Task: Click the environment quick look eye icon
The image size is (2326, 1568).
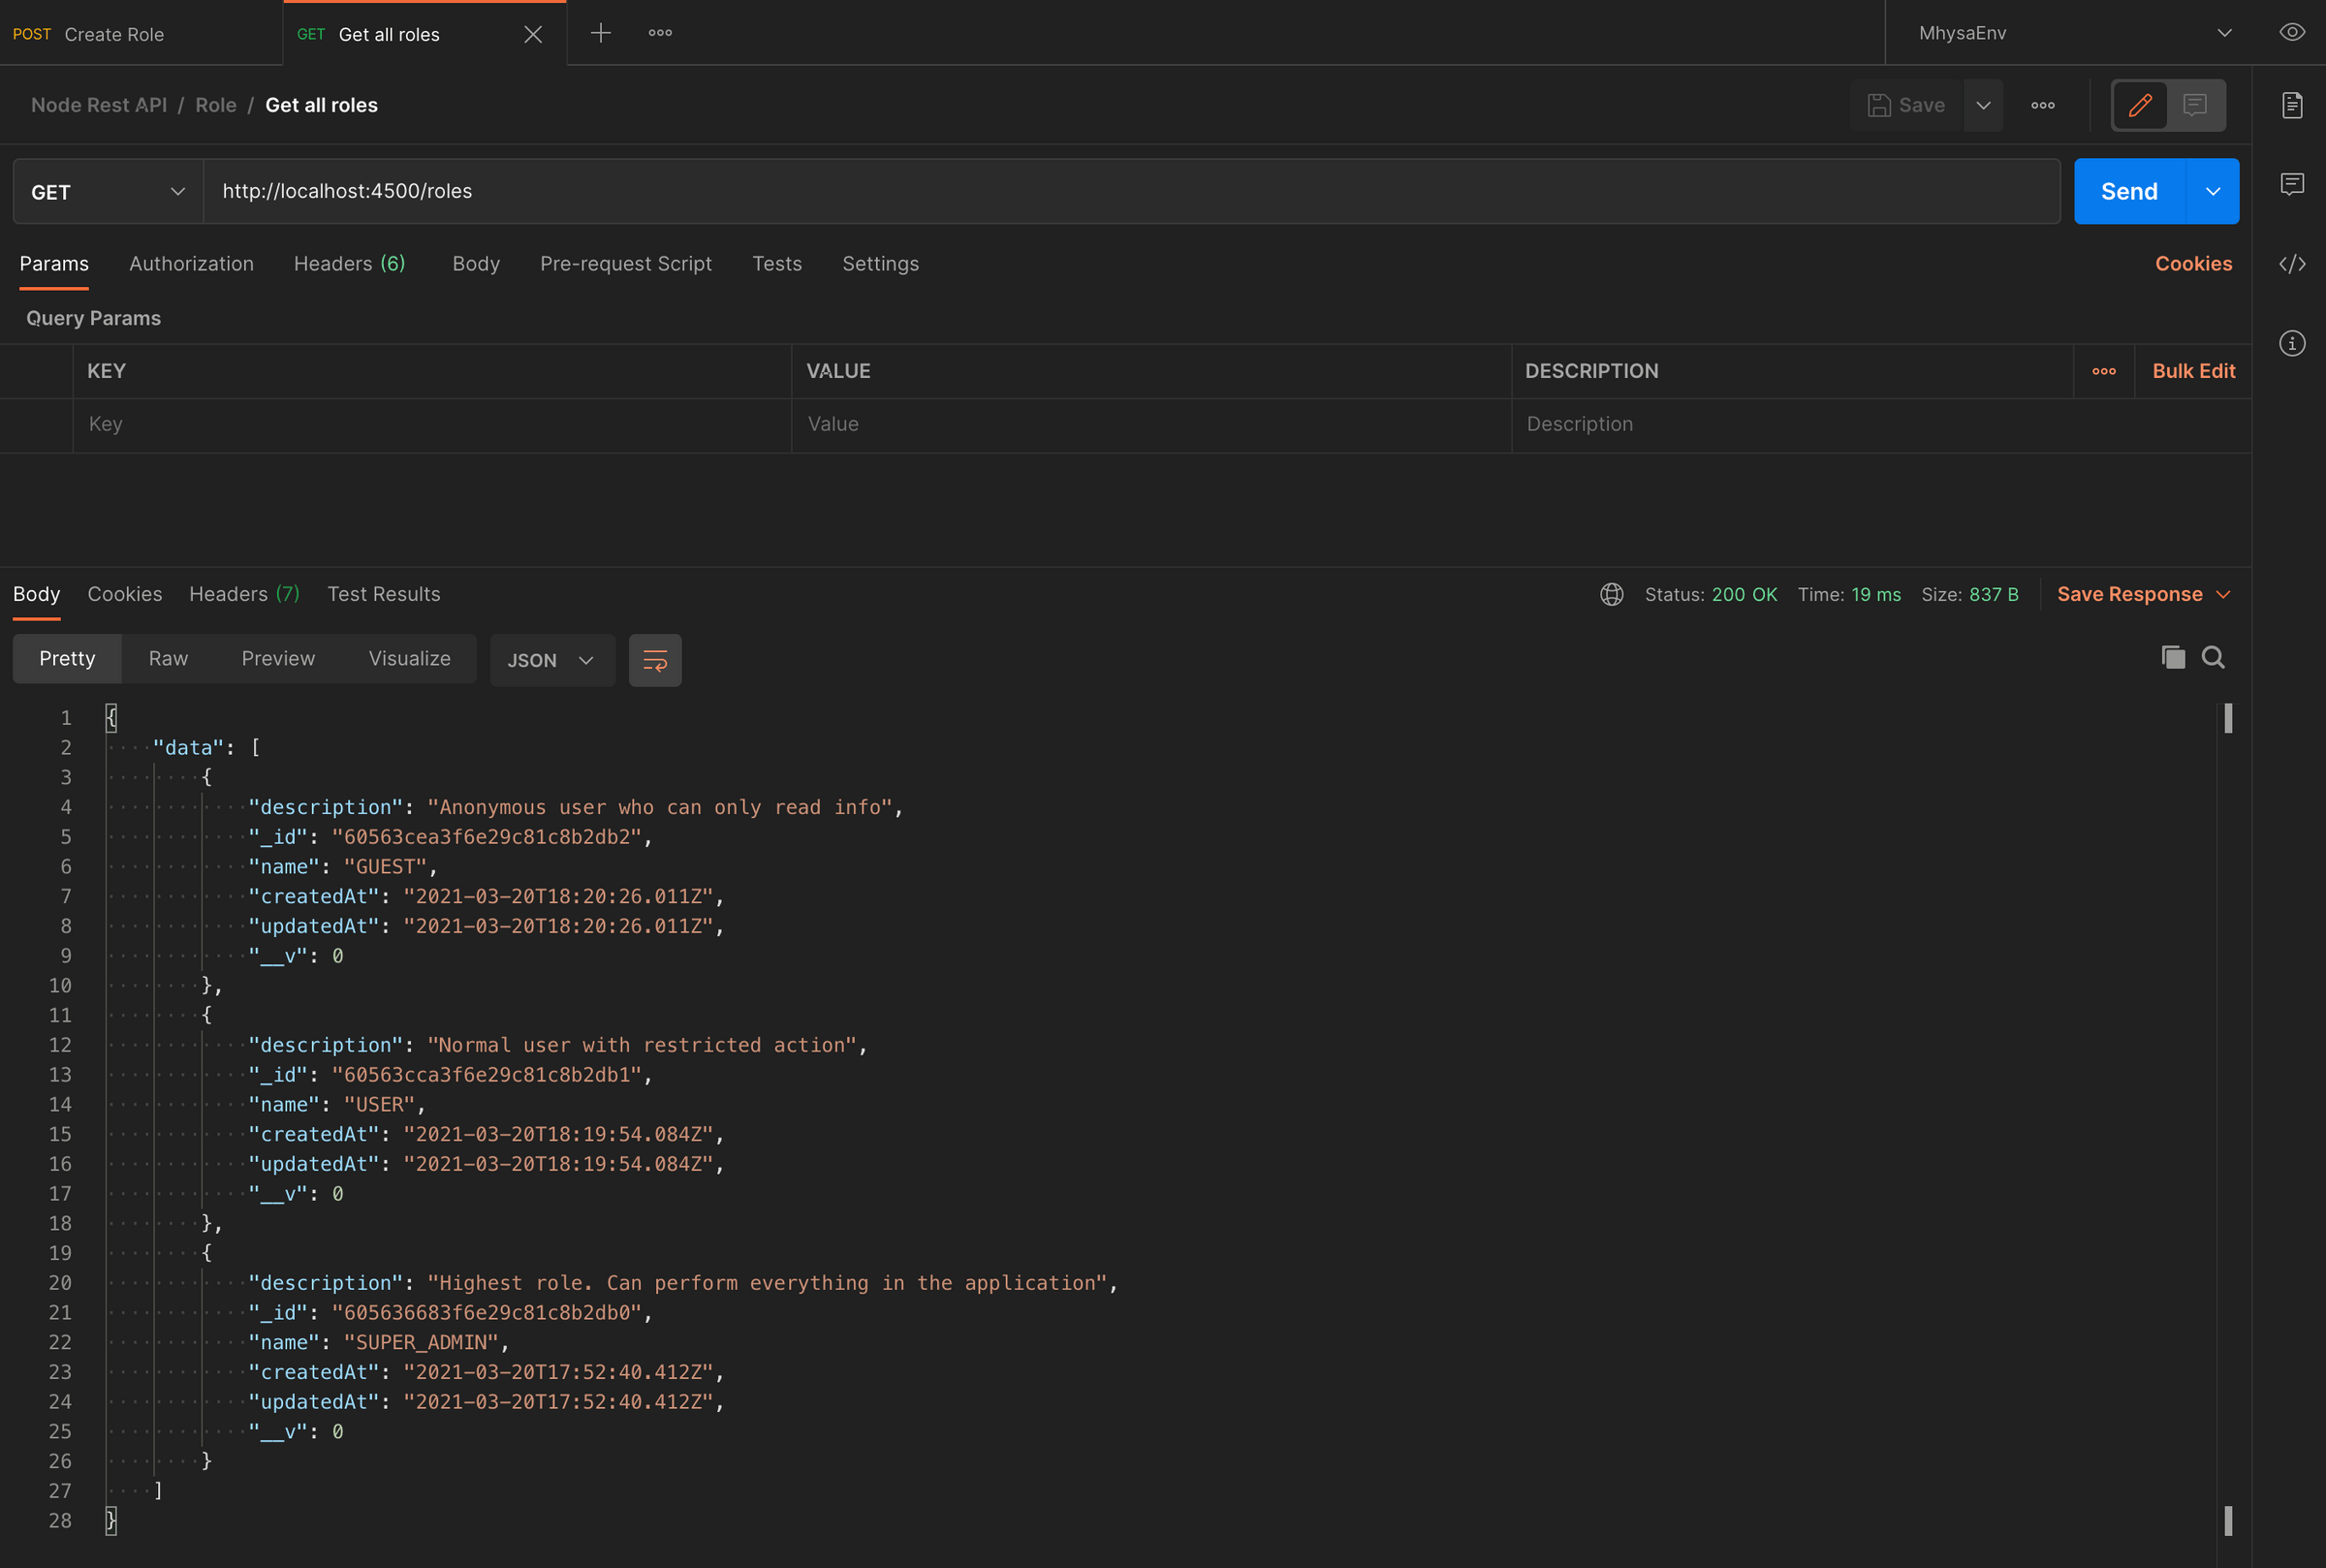Action: point(2292,32)
